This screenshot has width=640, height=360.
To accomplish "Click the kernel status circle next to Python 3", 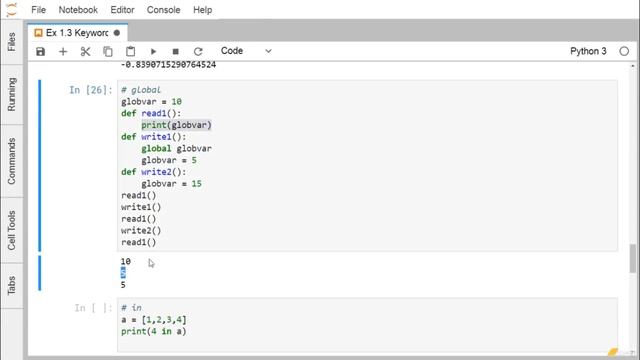I will click(624, 51).
